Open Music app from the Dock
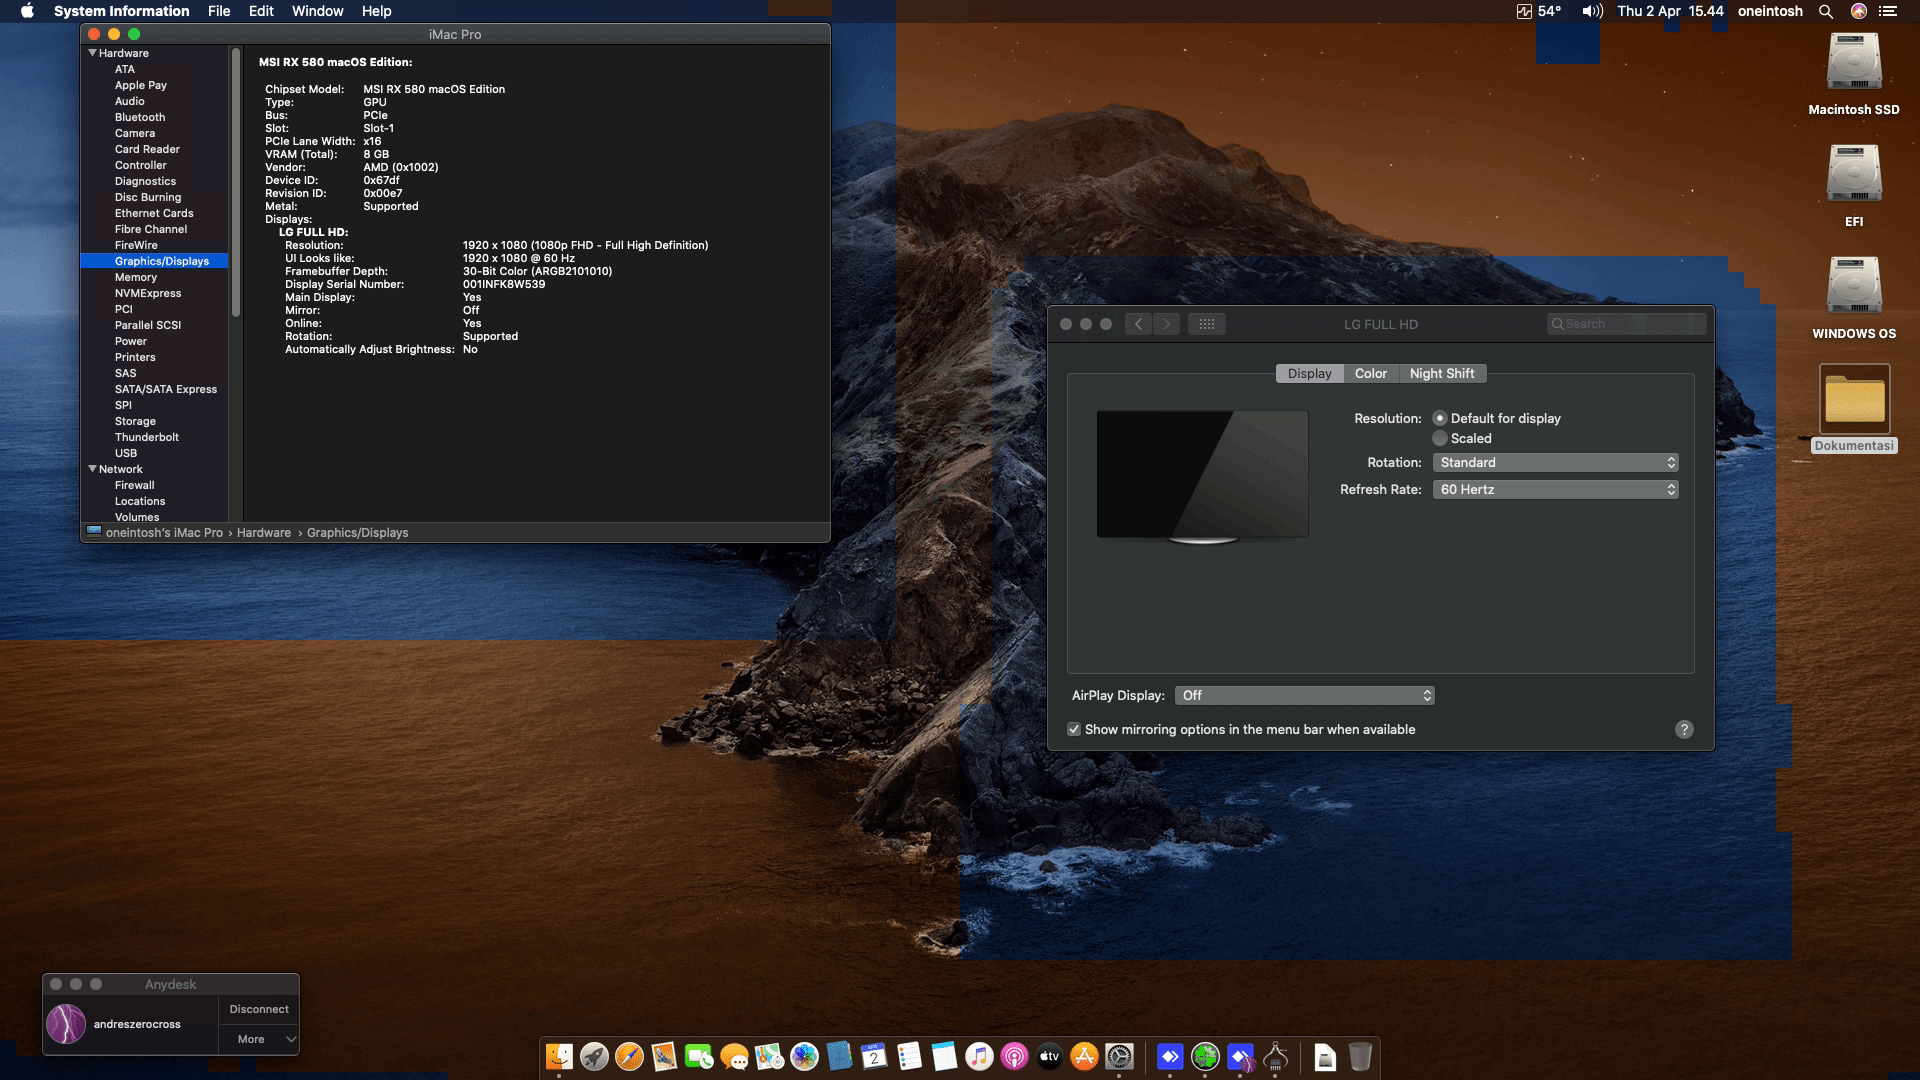 (979, 1056)
